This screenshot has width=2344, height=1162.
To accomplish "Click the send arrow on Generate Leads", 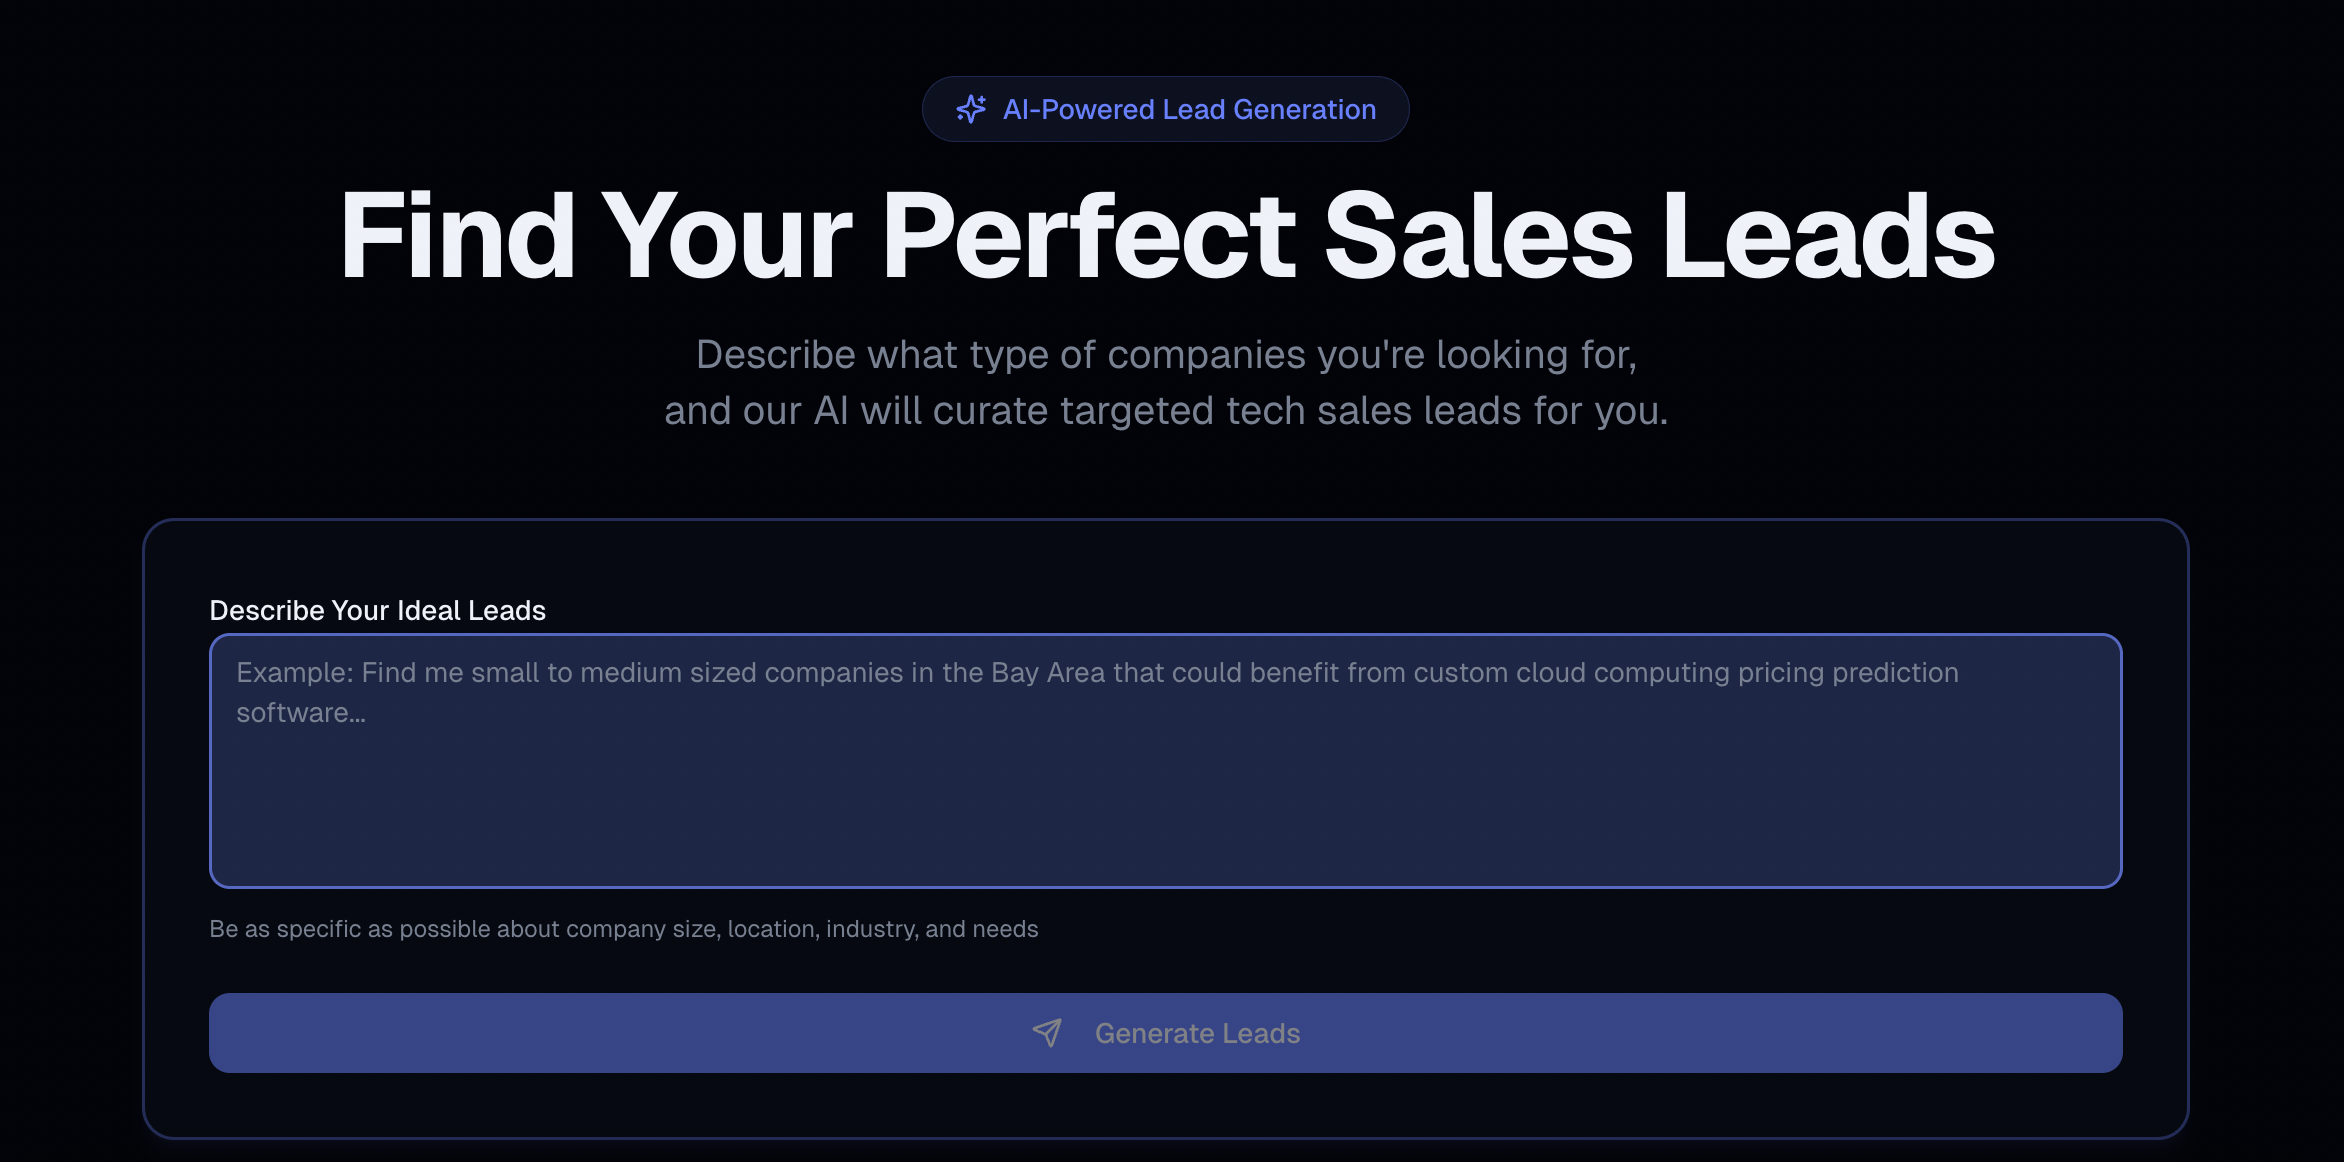I will click(1046, 1033).
